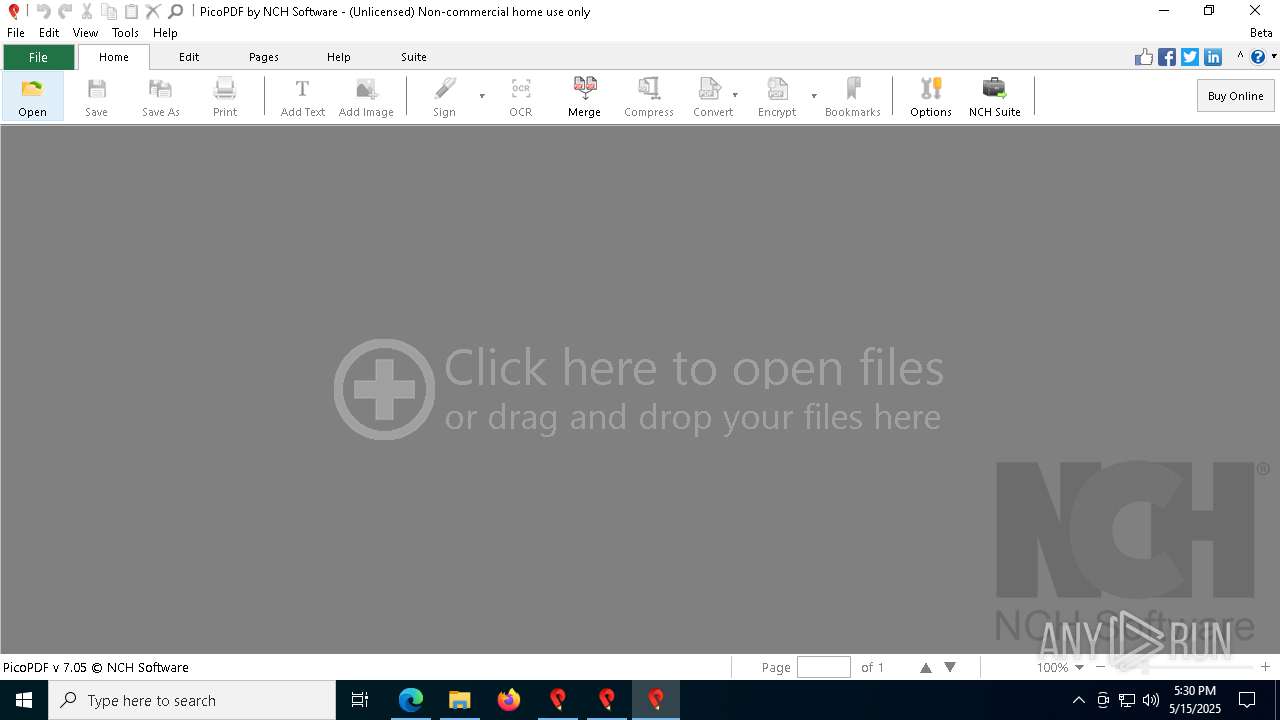Switch to the Home ribbon tab
The height and width of the screenshot is (720, 1280).
[114, 57]
